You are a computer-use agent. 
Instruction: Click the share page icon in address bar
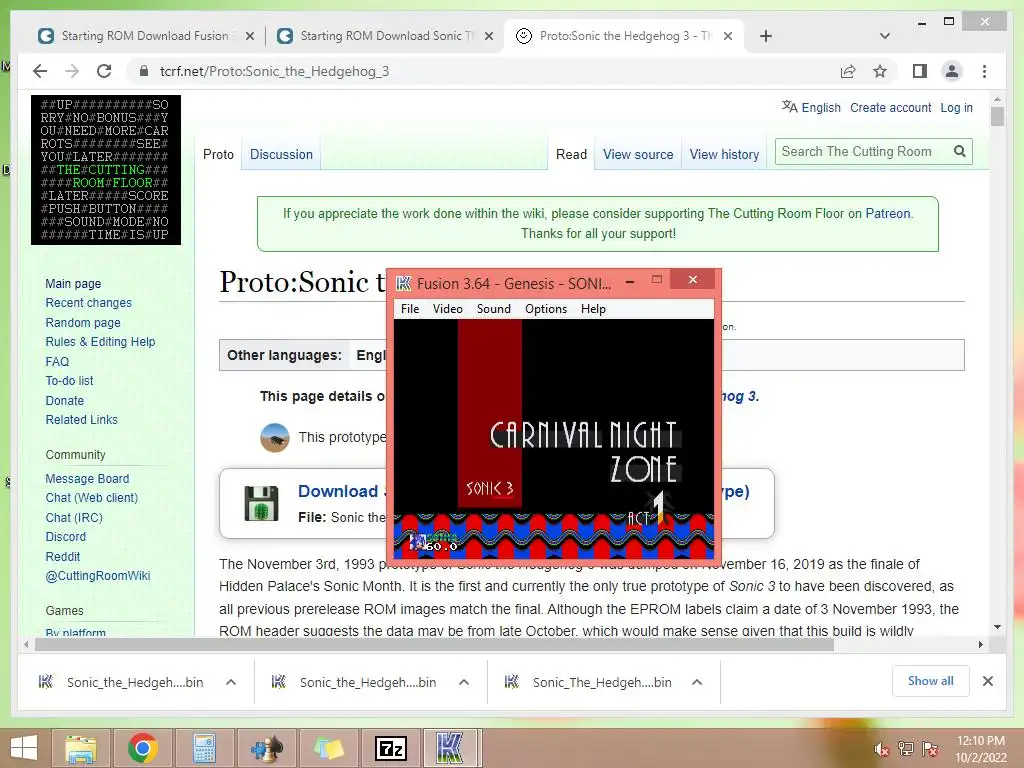pos(848,71)
